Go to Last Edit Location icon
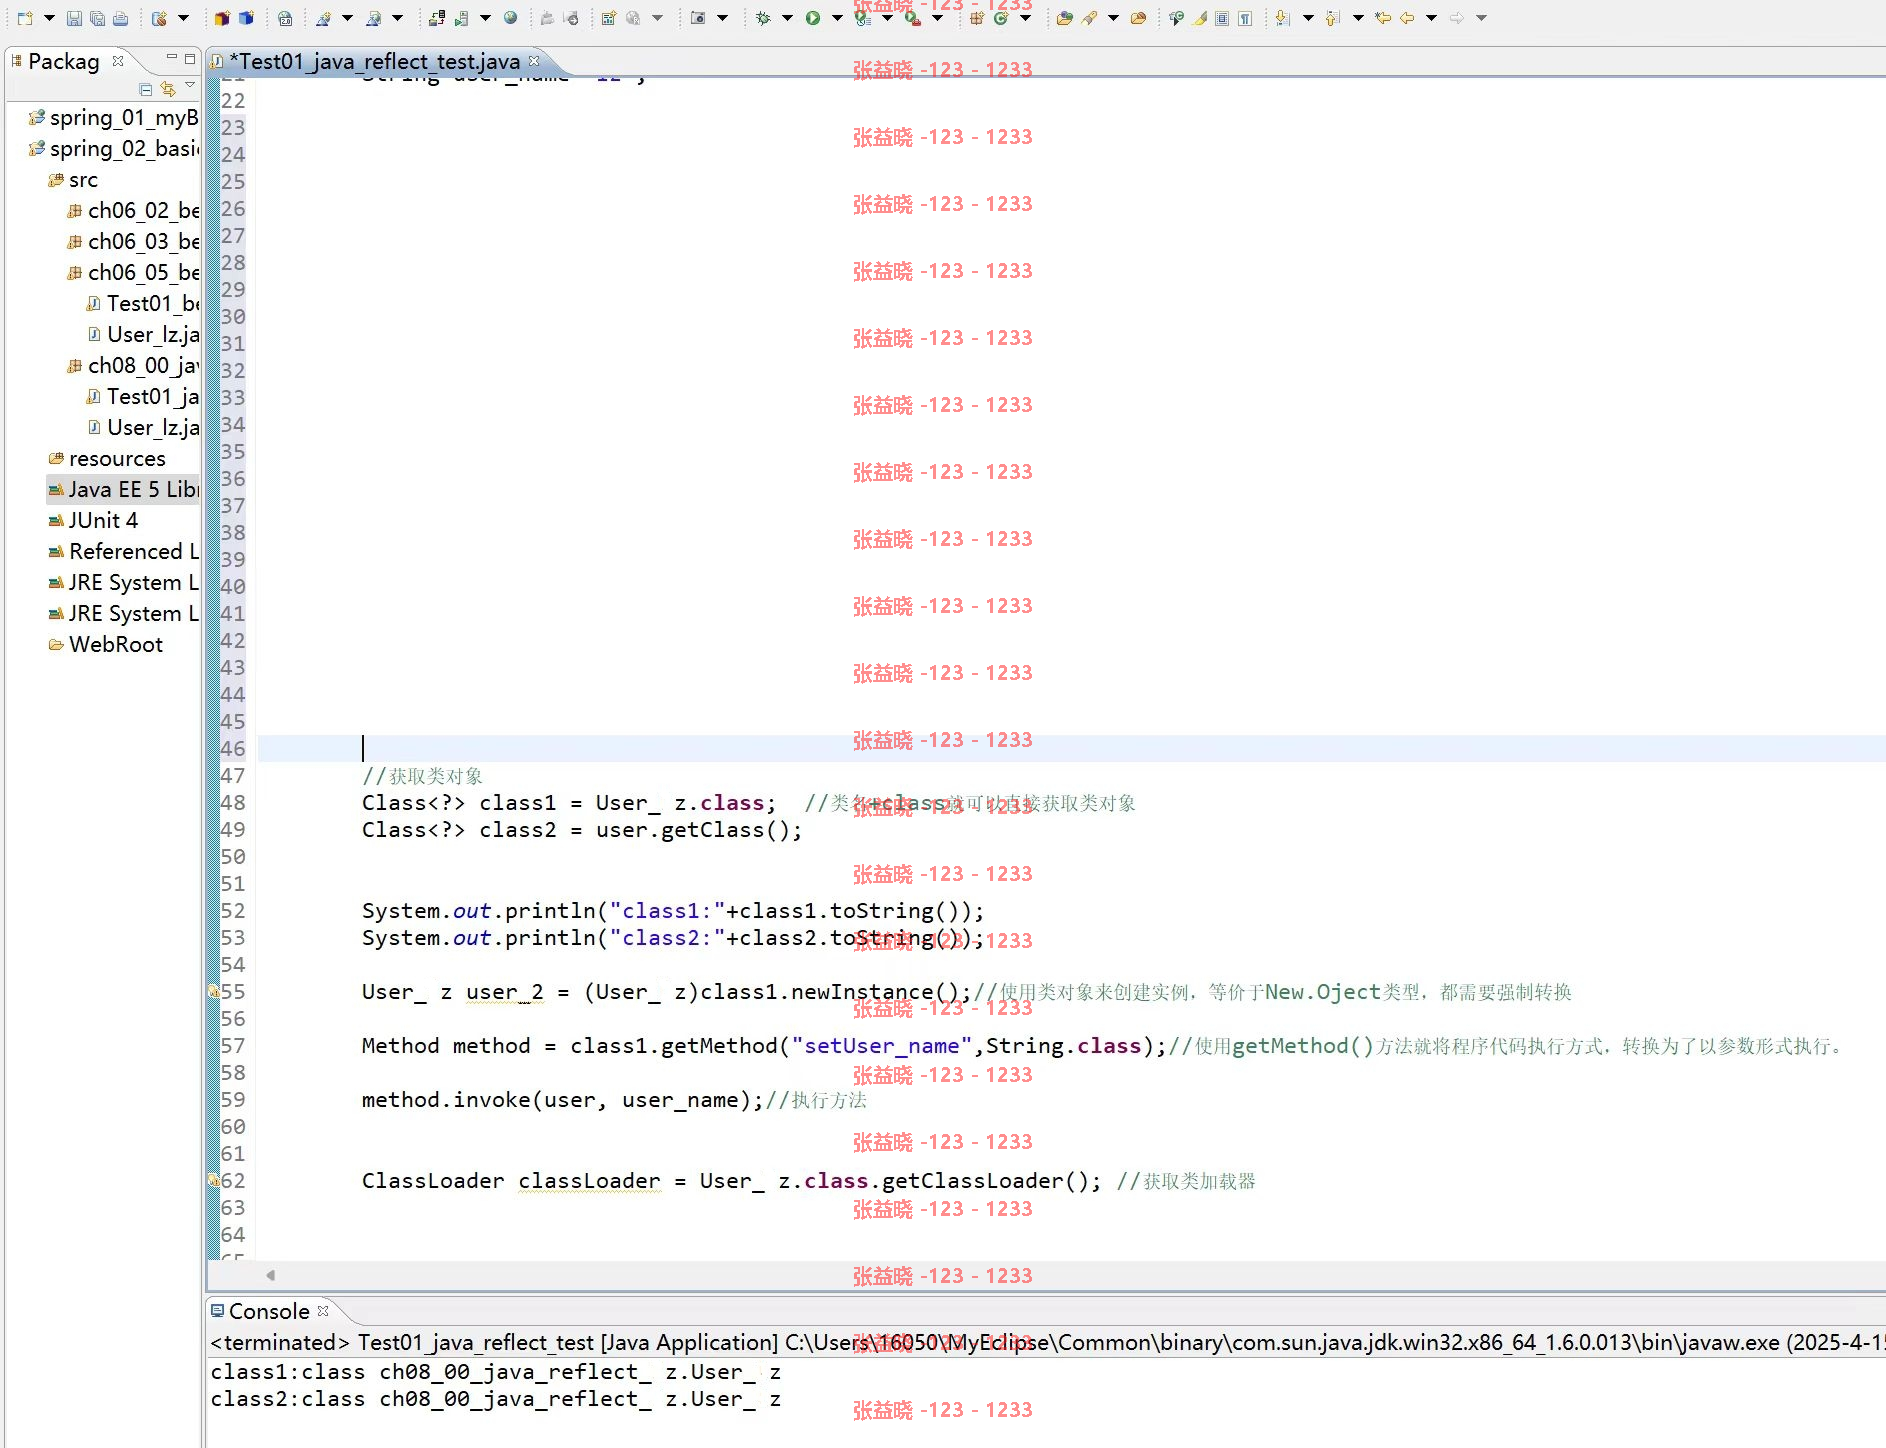 tap(1383, 18)
